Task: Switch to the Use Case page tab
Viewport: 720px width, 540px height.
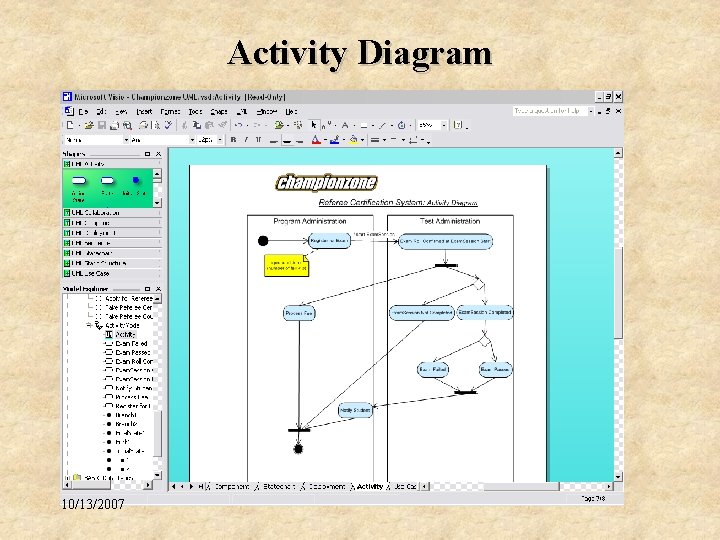Action: (405, 486)
